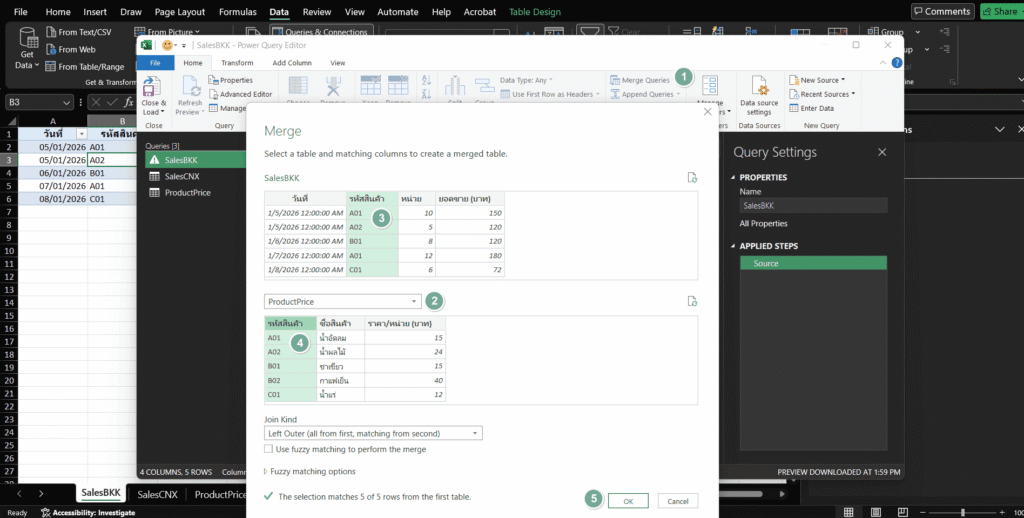Select the ราคา/หน่วย (บาท) column header
The height and width of the screenshot is (518, 1024).
404,323
